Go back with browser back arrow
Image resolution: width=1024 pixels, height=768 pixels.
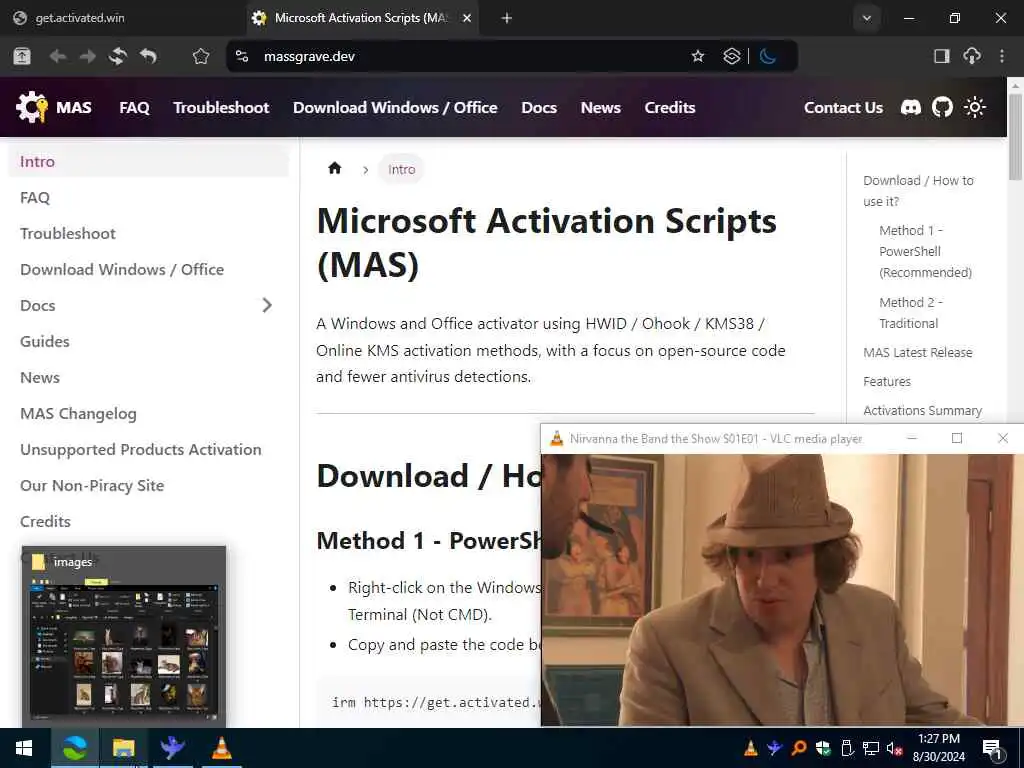point(57,56)
